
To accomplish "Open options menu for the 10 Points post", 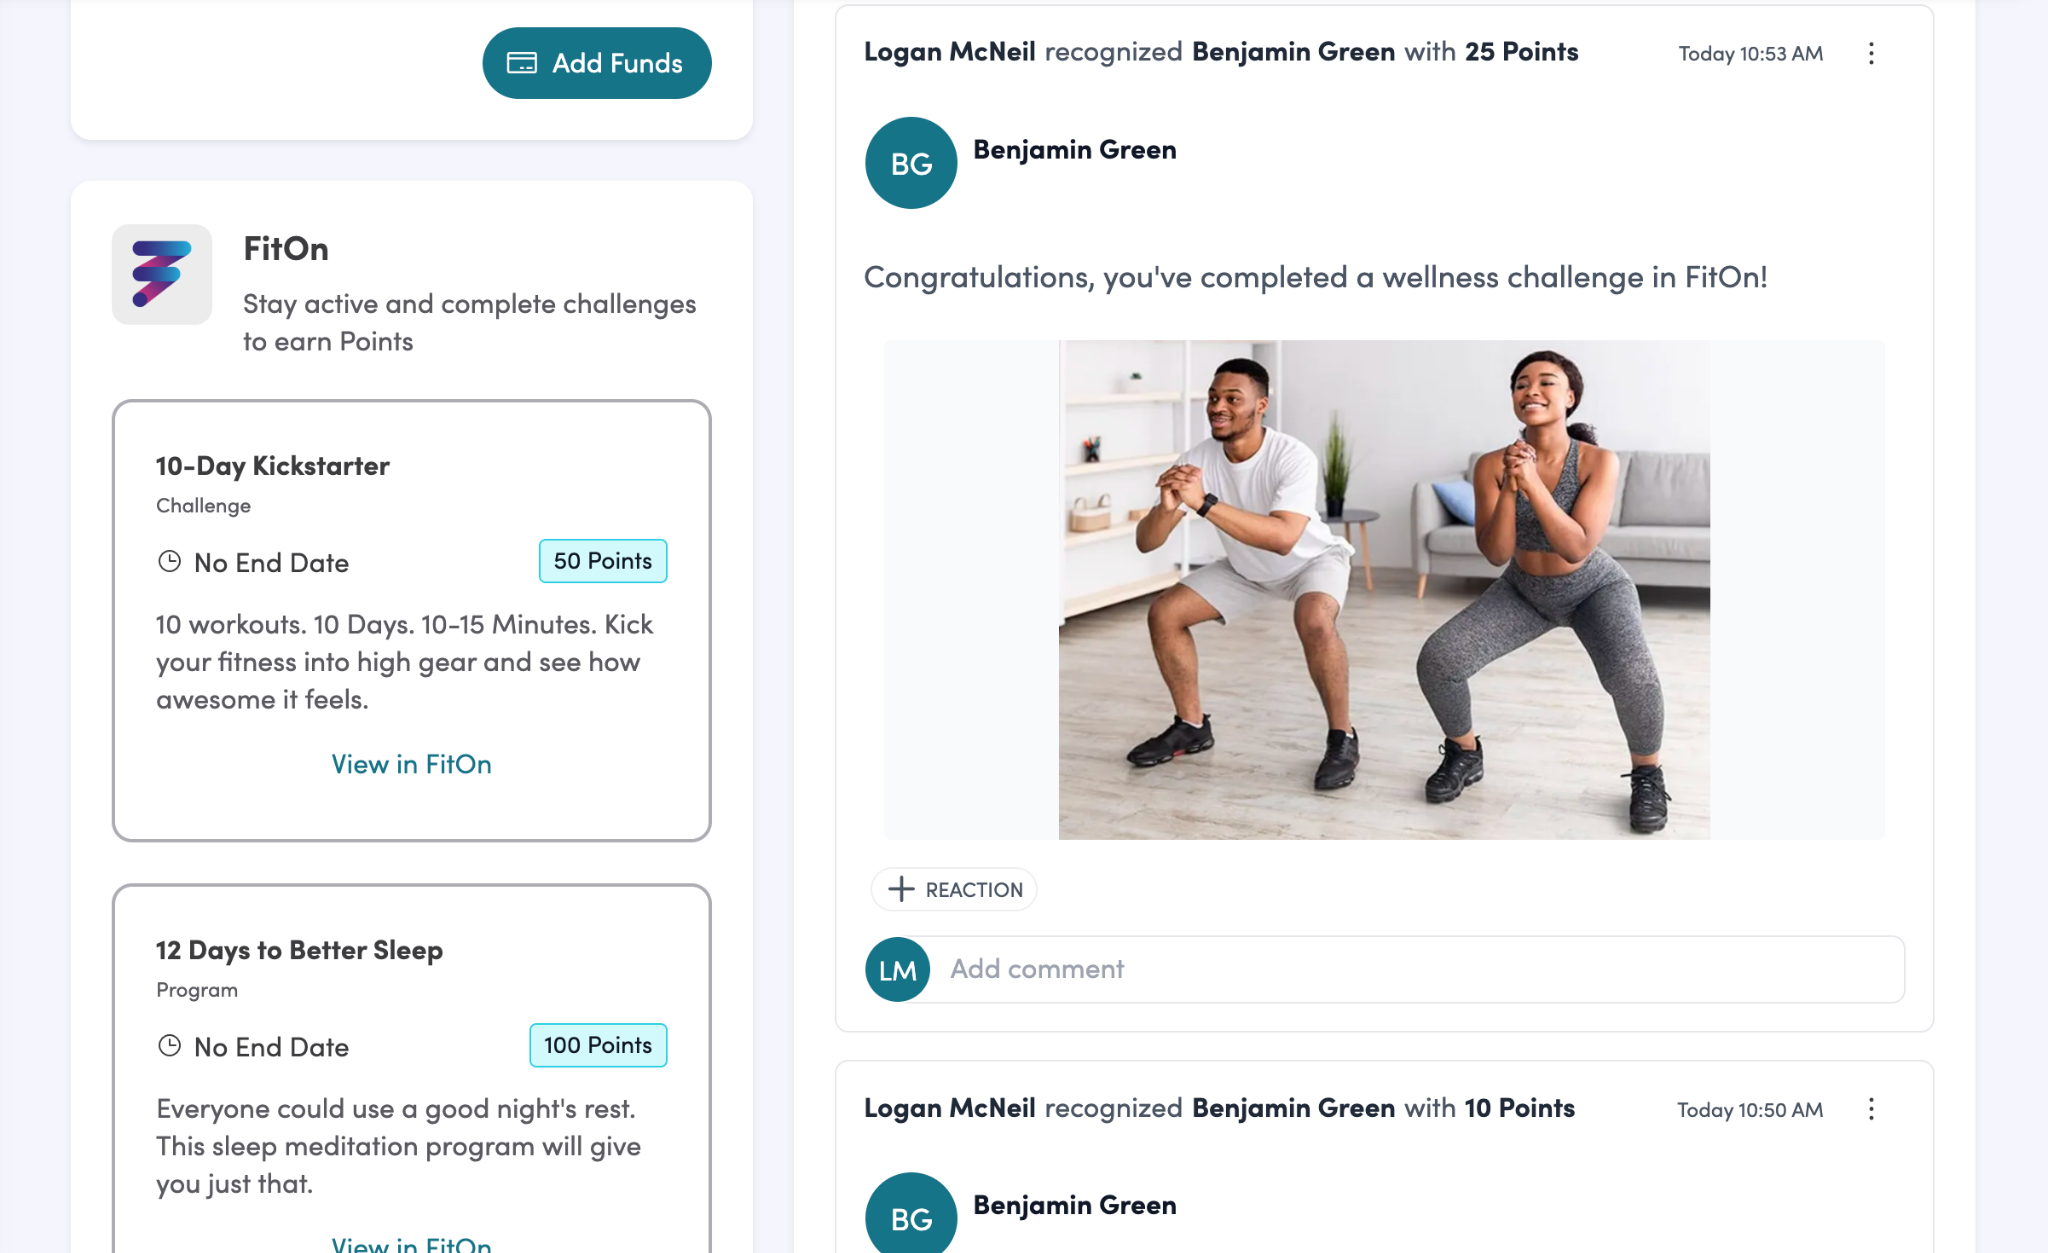I will coord(1871,1109).
